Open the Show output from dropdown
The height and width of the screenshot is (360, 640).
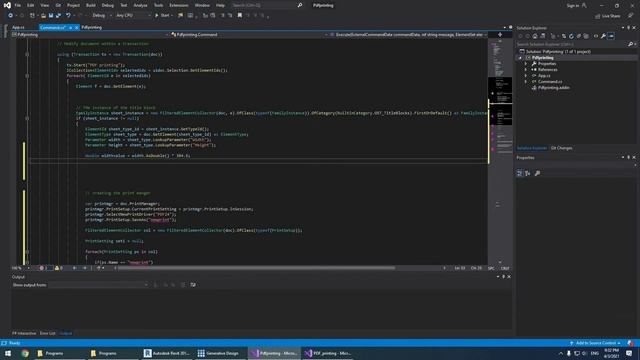click(98, 285)
